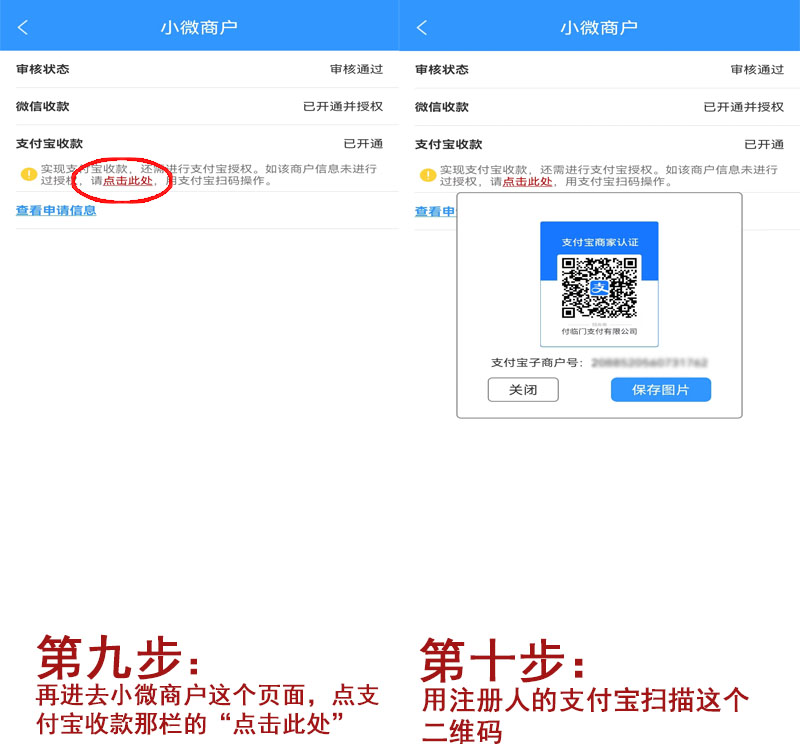Image resolution: width=800 pixels, height=750 pixels.
Task: Click yellow warning icon on right screen
Action: click(428, 175)
